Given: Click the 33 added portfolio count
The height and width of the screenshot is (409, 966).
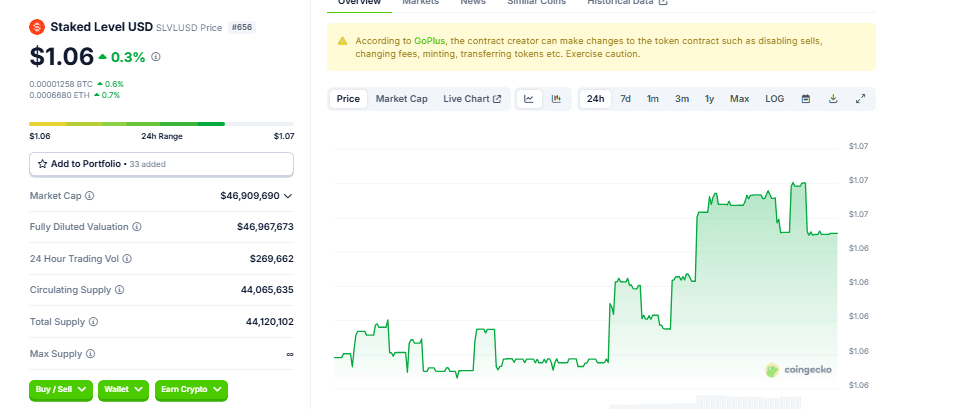Looking at the screenshot, I should point(147,164).
